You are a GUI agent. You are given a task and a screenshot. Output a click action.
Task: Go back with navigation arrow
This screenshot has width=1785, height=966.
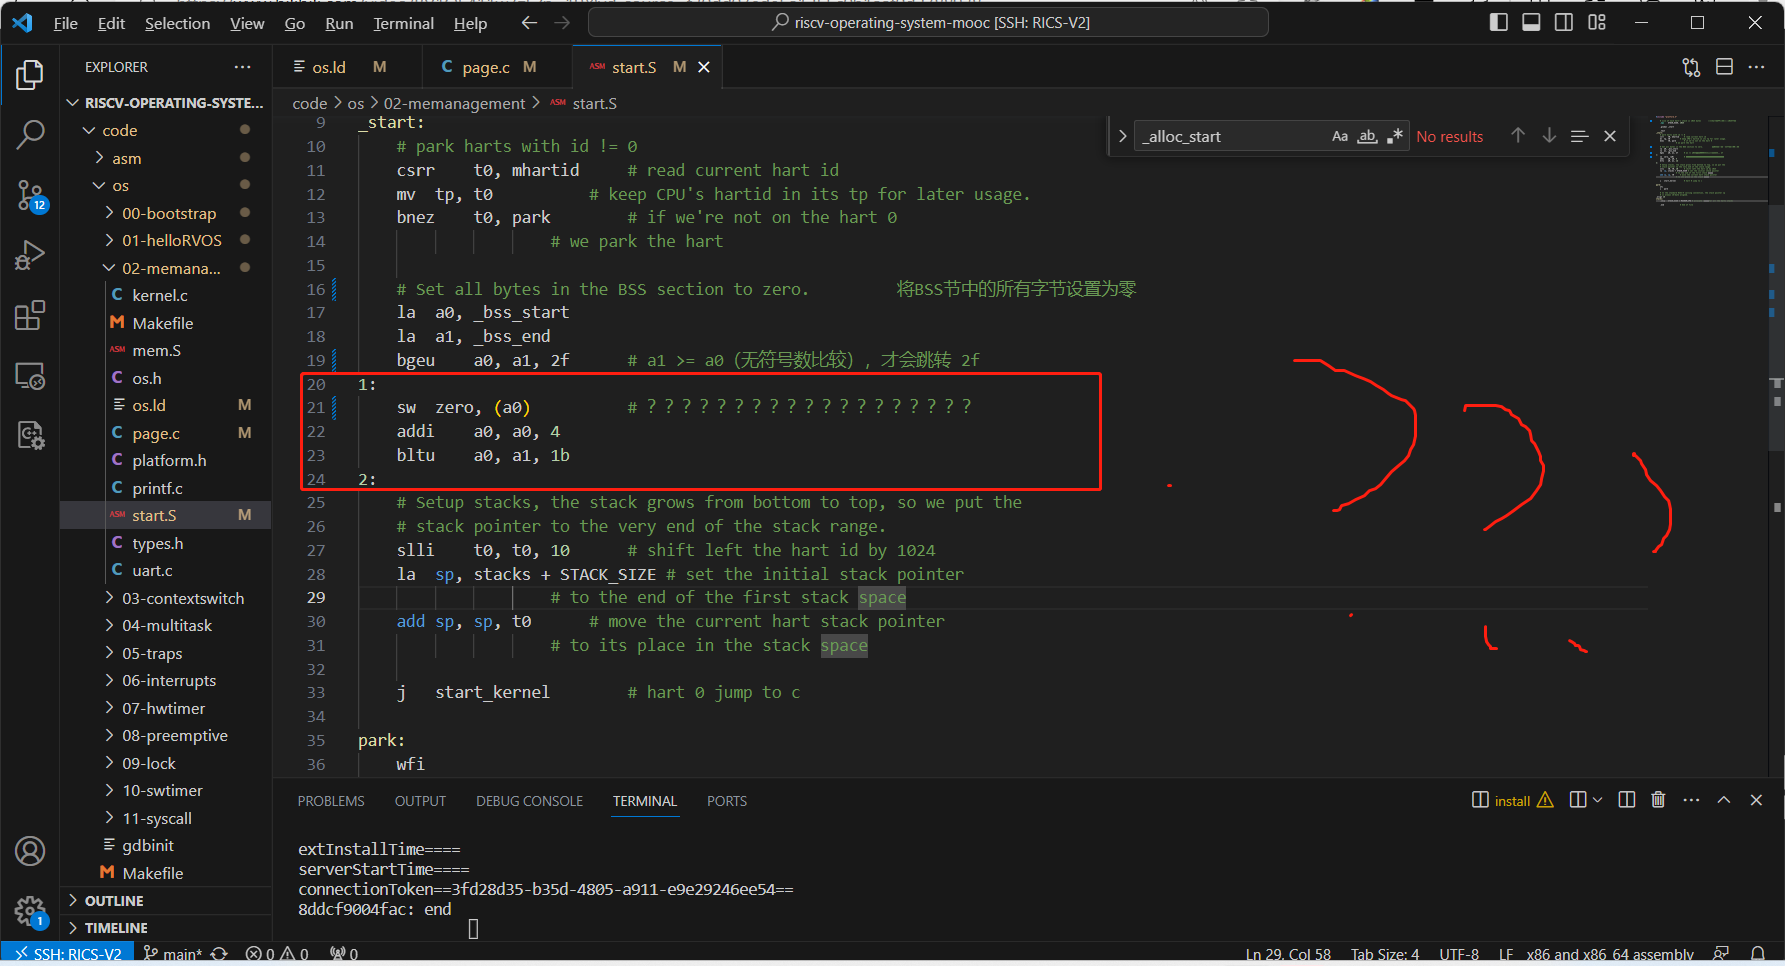point(529,23)
